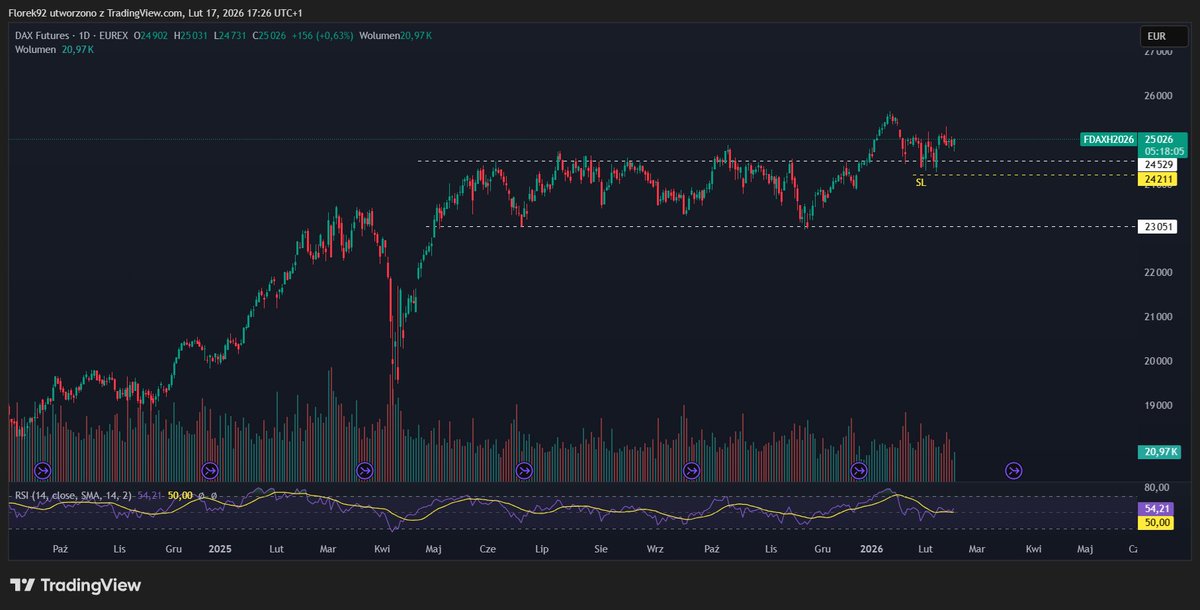Click the low value L24731
This screenshot has height=610, width=1200.
tap(229, 36)
